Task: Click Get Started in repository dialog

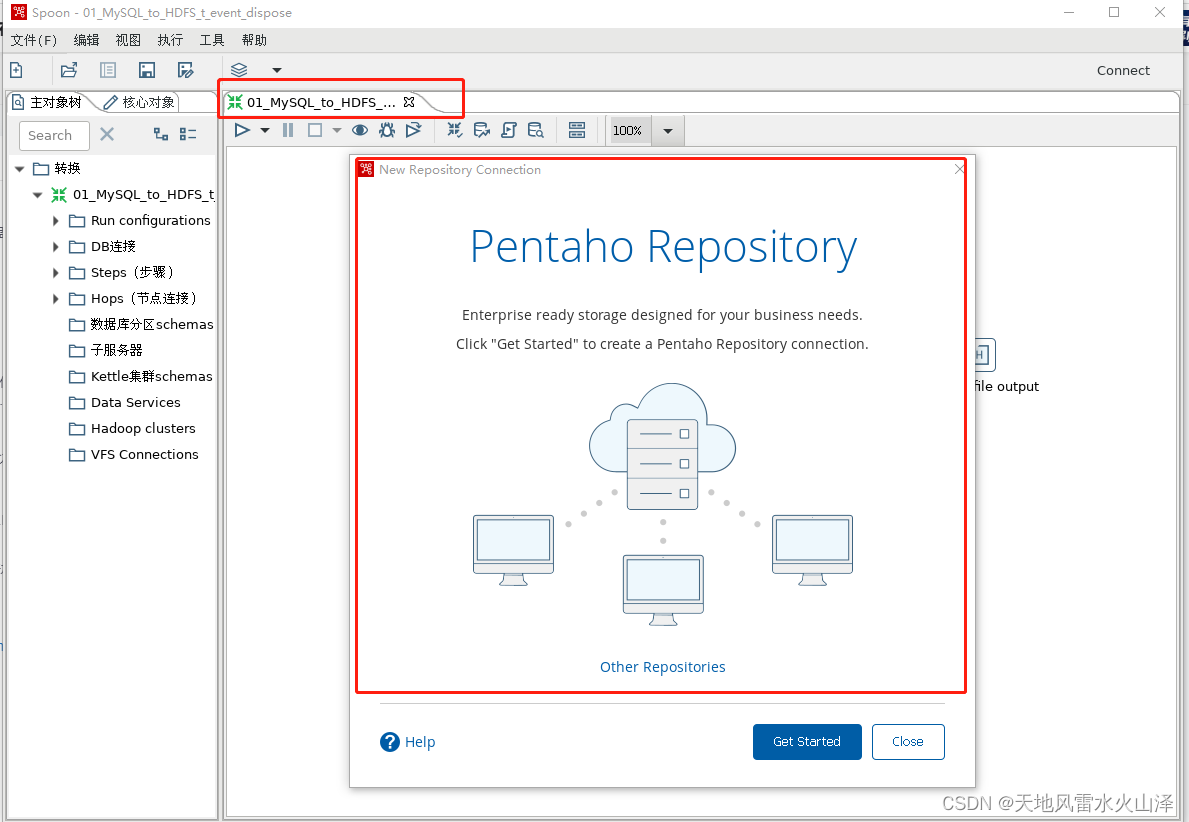Action: click(x=807, y=742)
